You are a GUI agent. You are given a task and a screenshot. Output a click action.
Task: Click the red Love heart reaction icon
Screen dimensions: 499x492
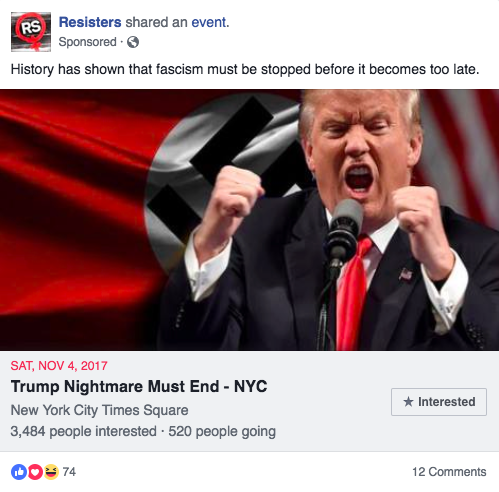click(x=35, y=472)
